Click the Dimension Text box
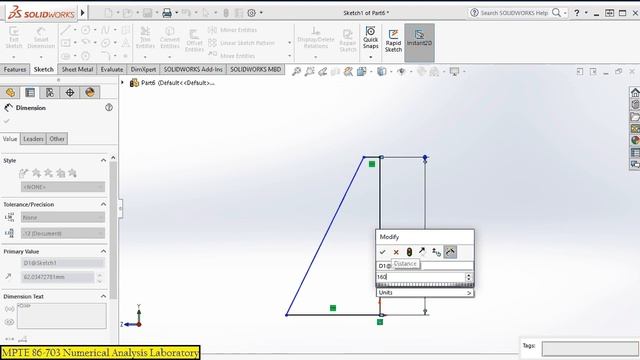640x360 pixels. pos(62,316)
